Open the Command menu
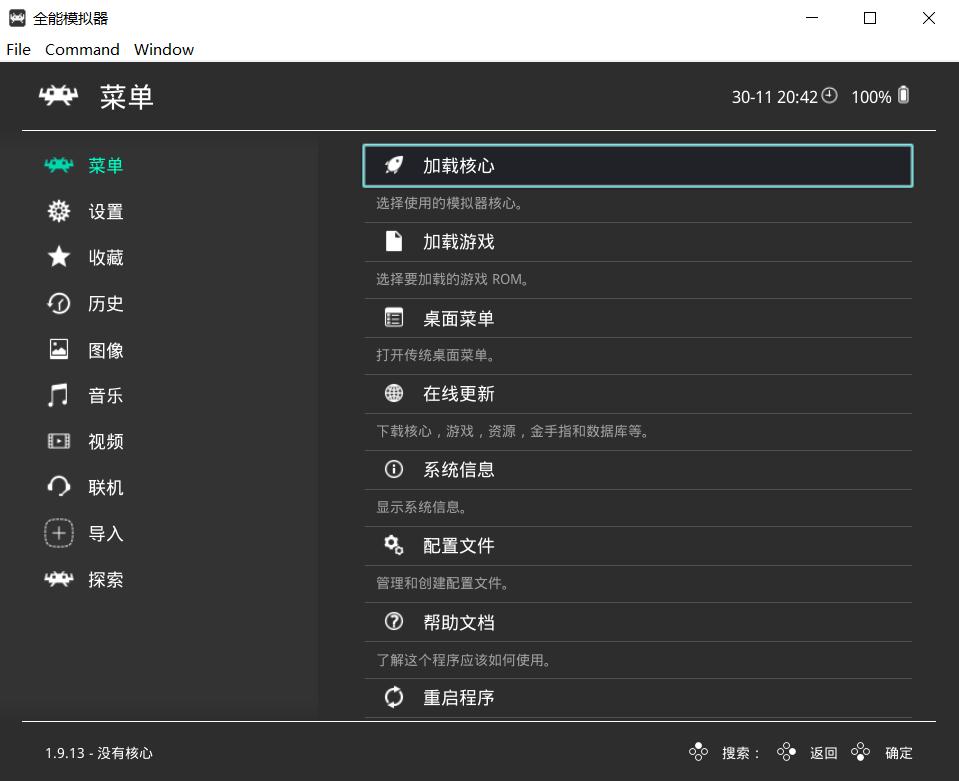 (x=81, y=49)
